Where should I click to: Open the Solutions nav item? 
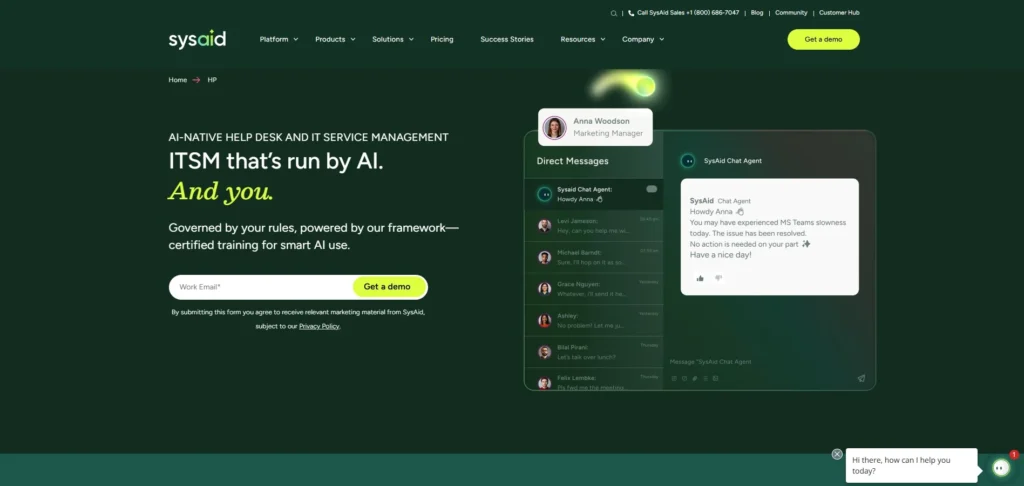[388, 39]
